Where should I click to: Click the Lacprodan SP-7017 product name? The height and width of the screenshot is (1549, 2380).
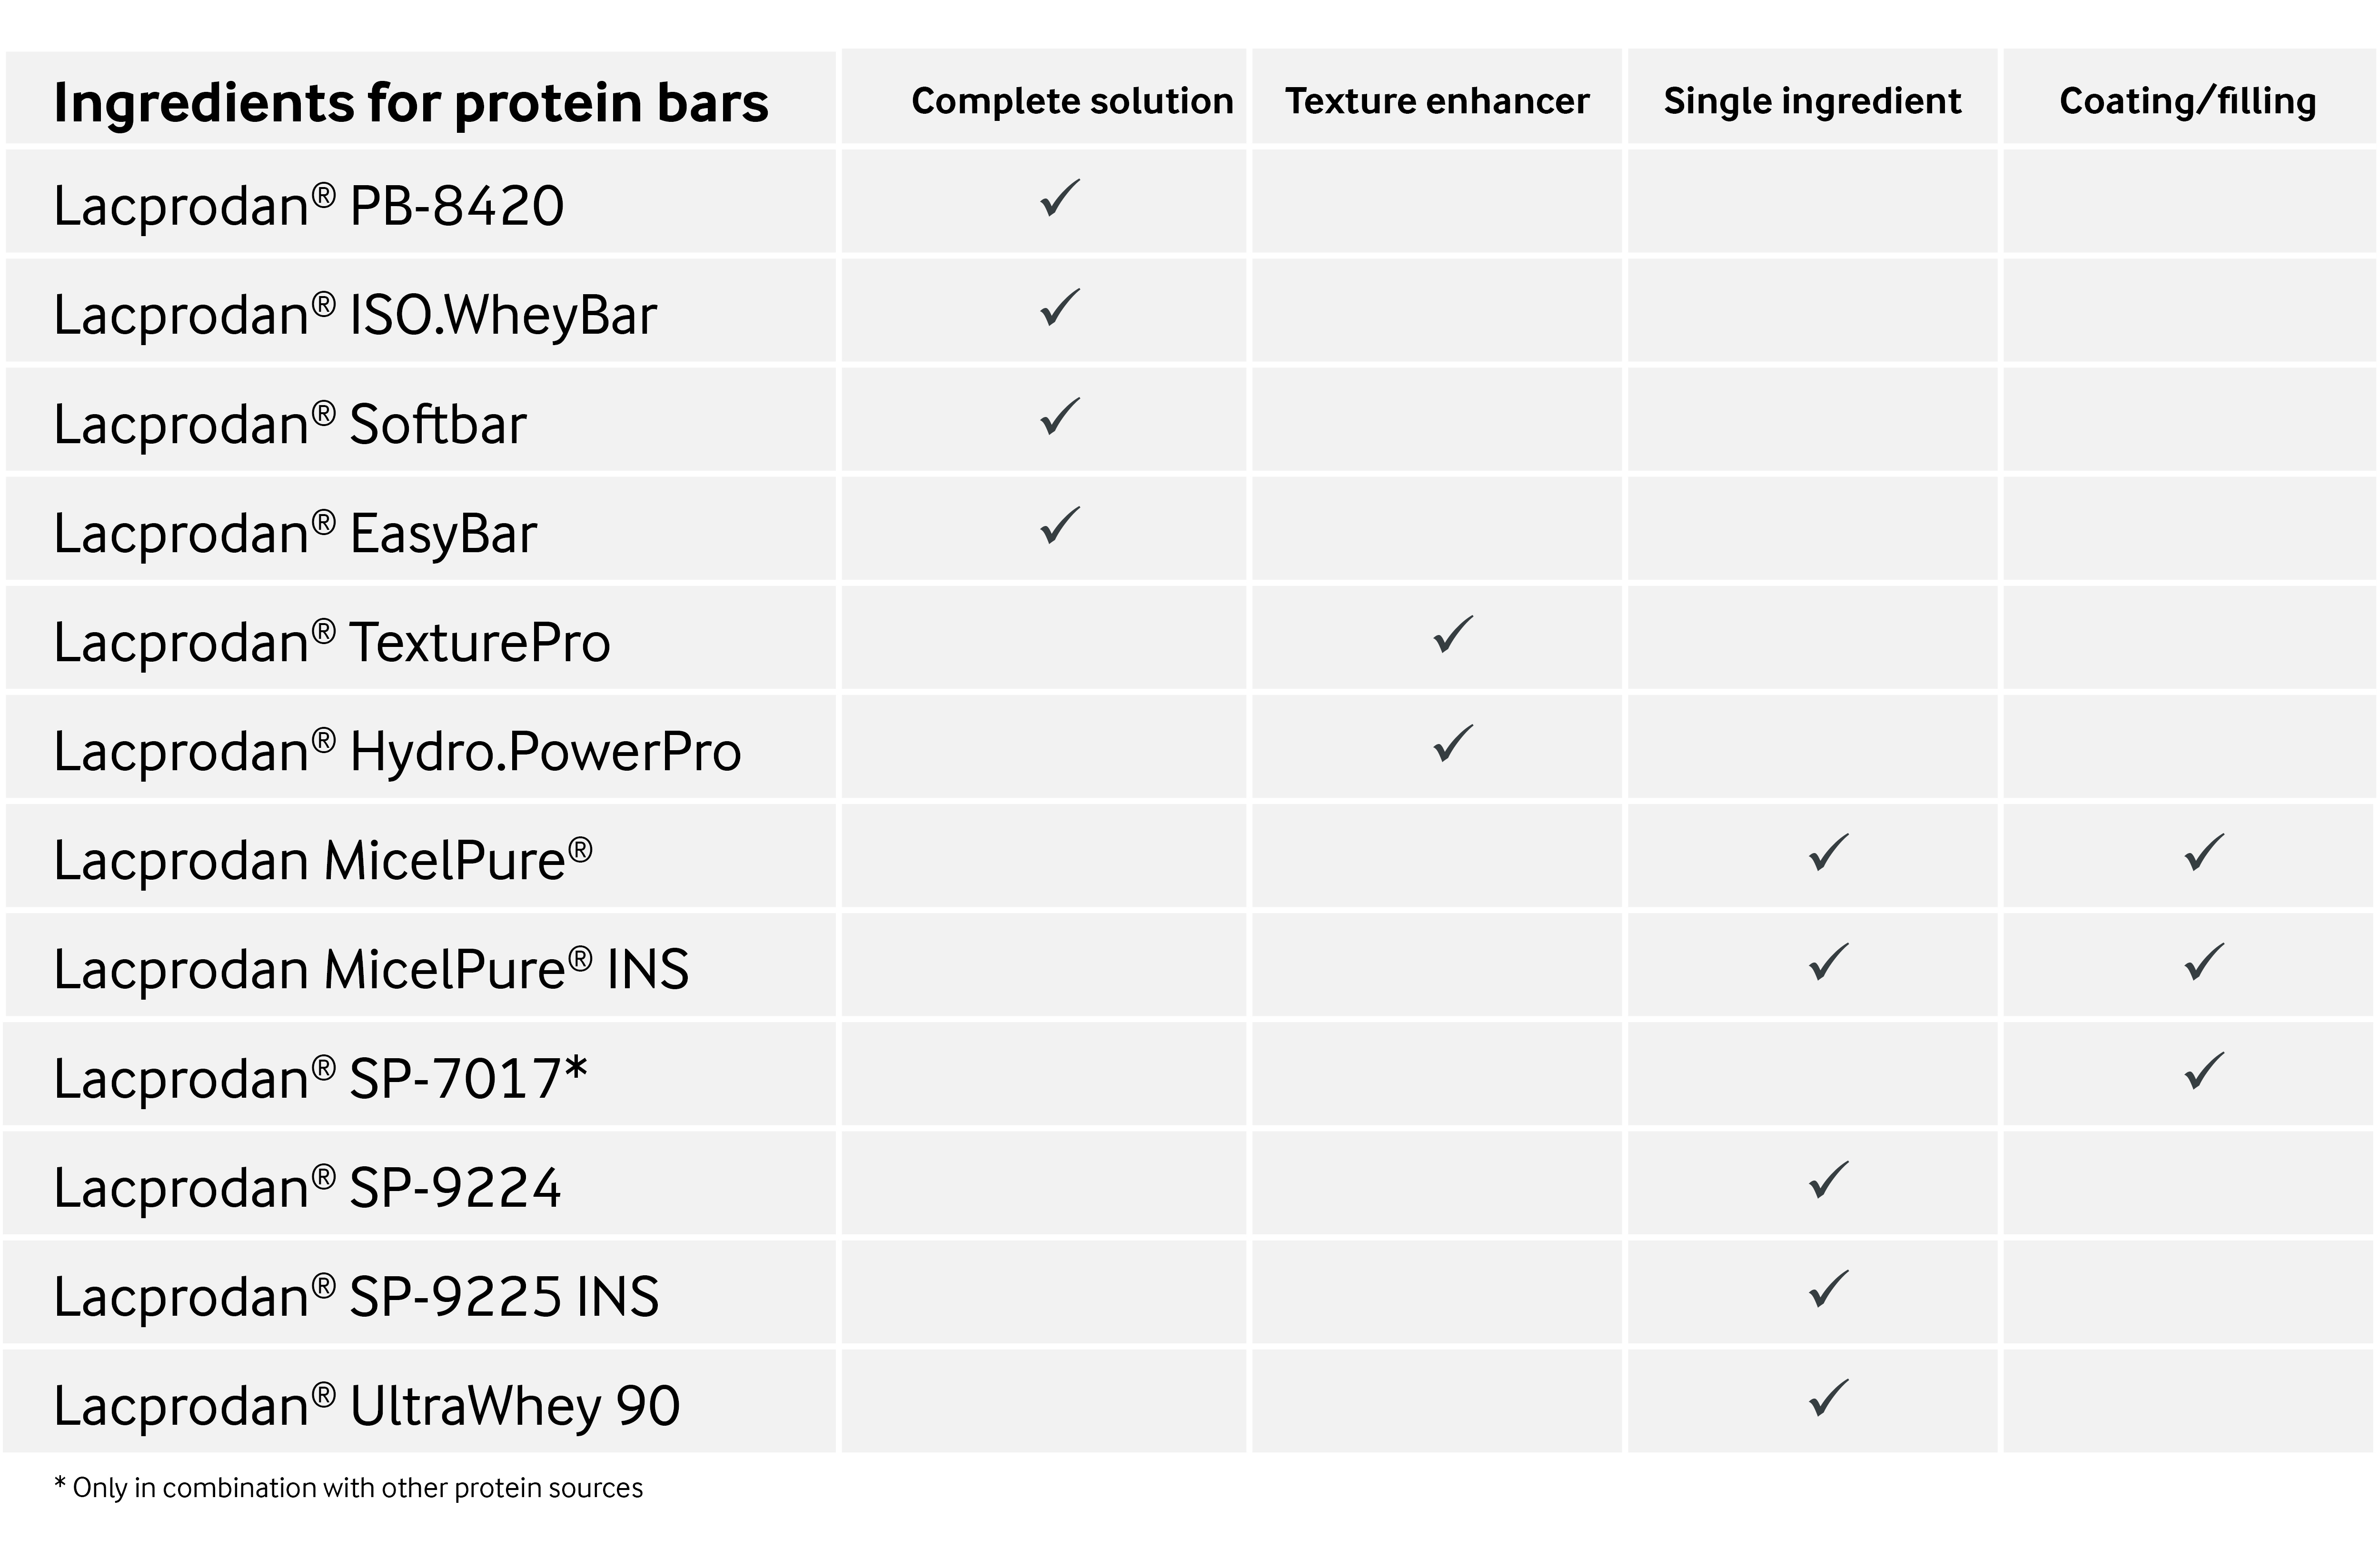[320, 1079]
